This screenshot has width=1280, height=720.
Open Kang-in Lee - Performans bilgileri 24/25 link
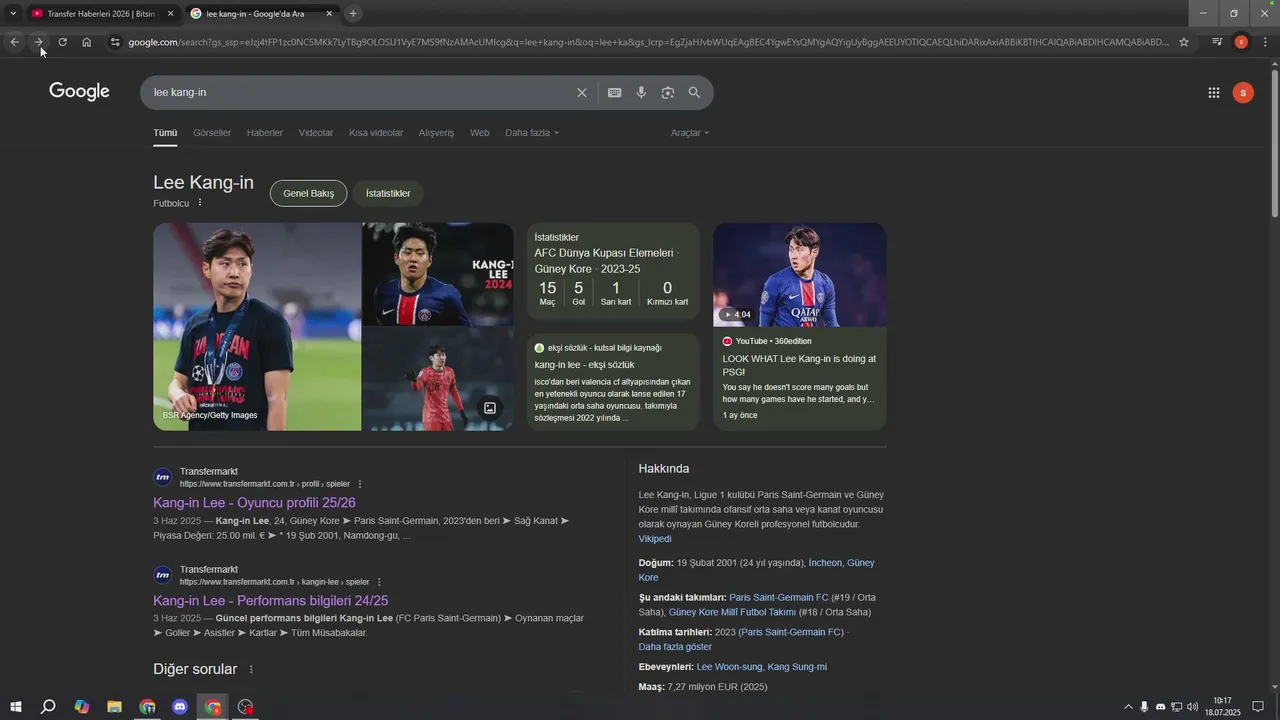click(270, 601)
